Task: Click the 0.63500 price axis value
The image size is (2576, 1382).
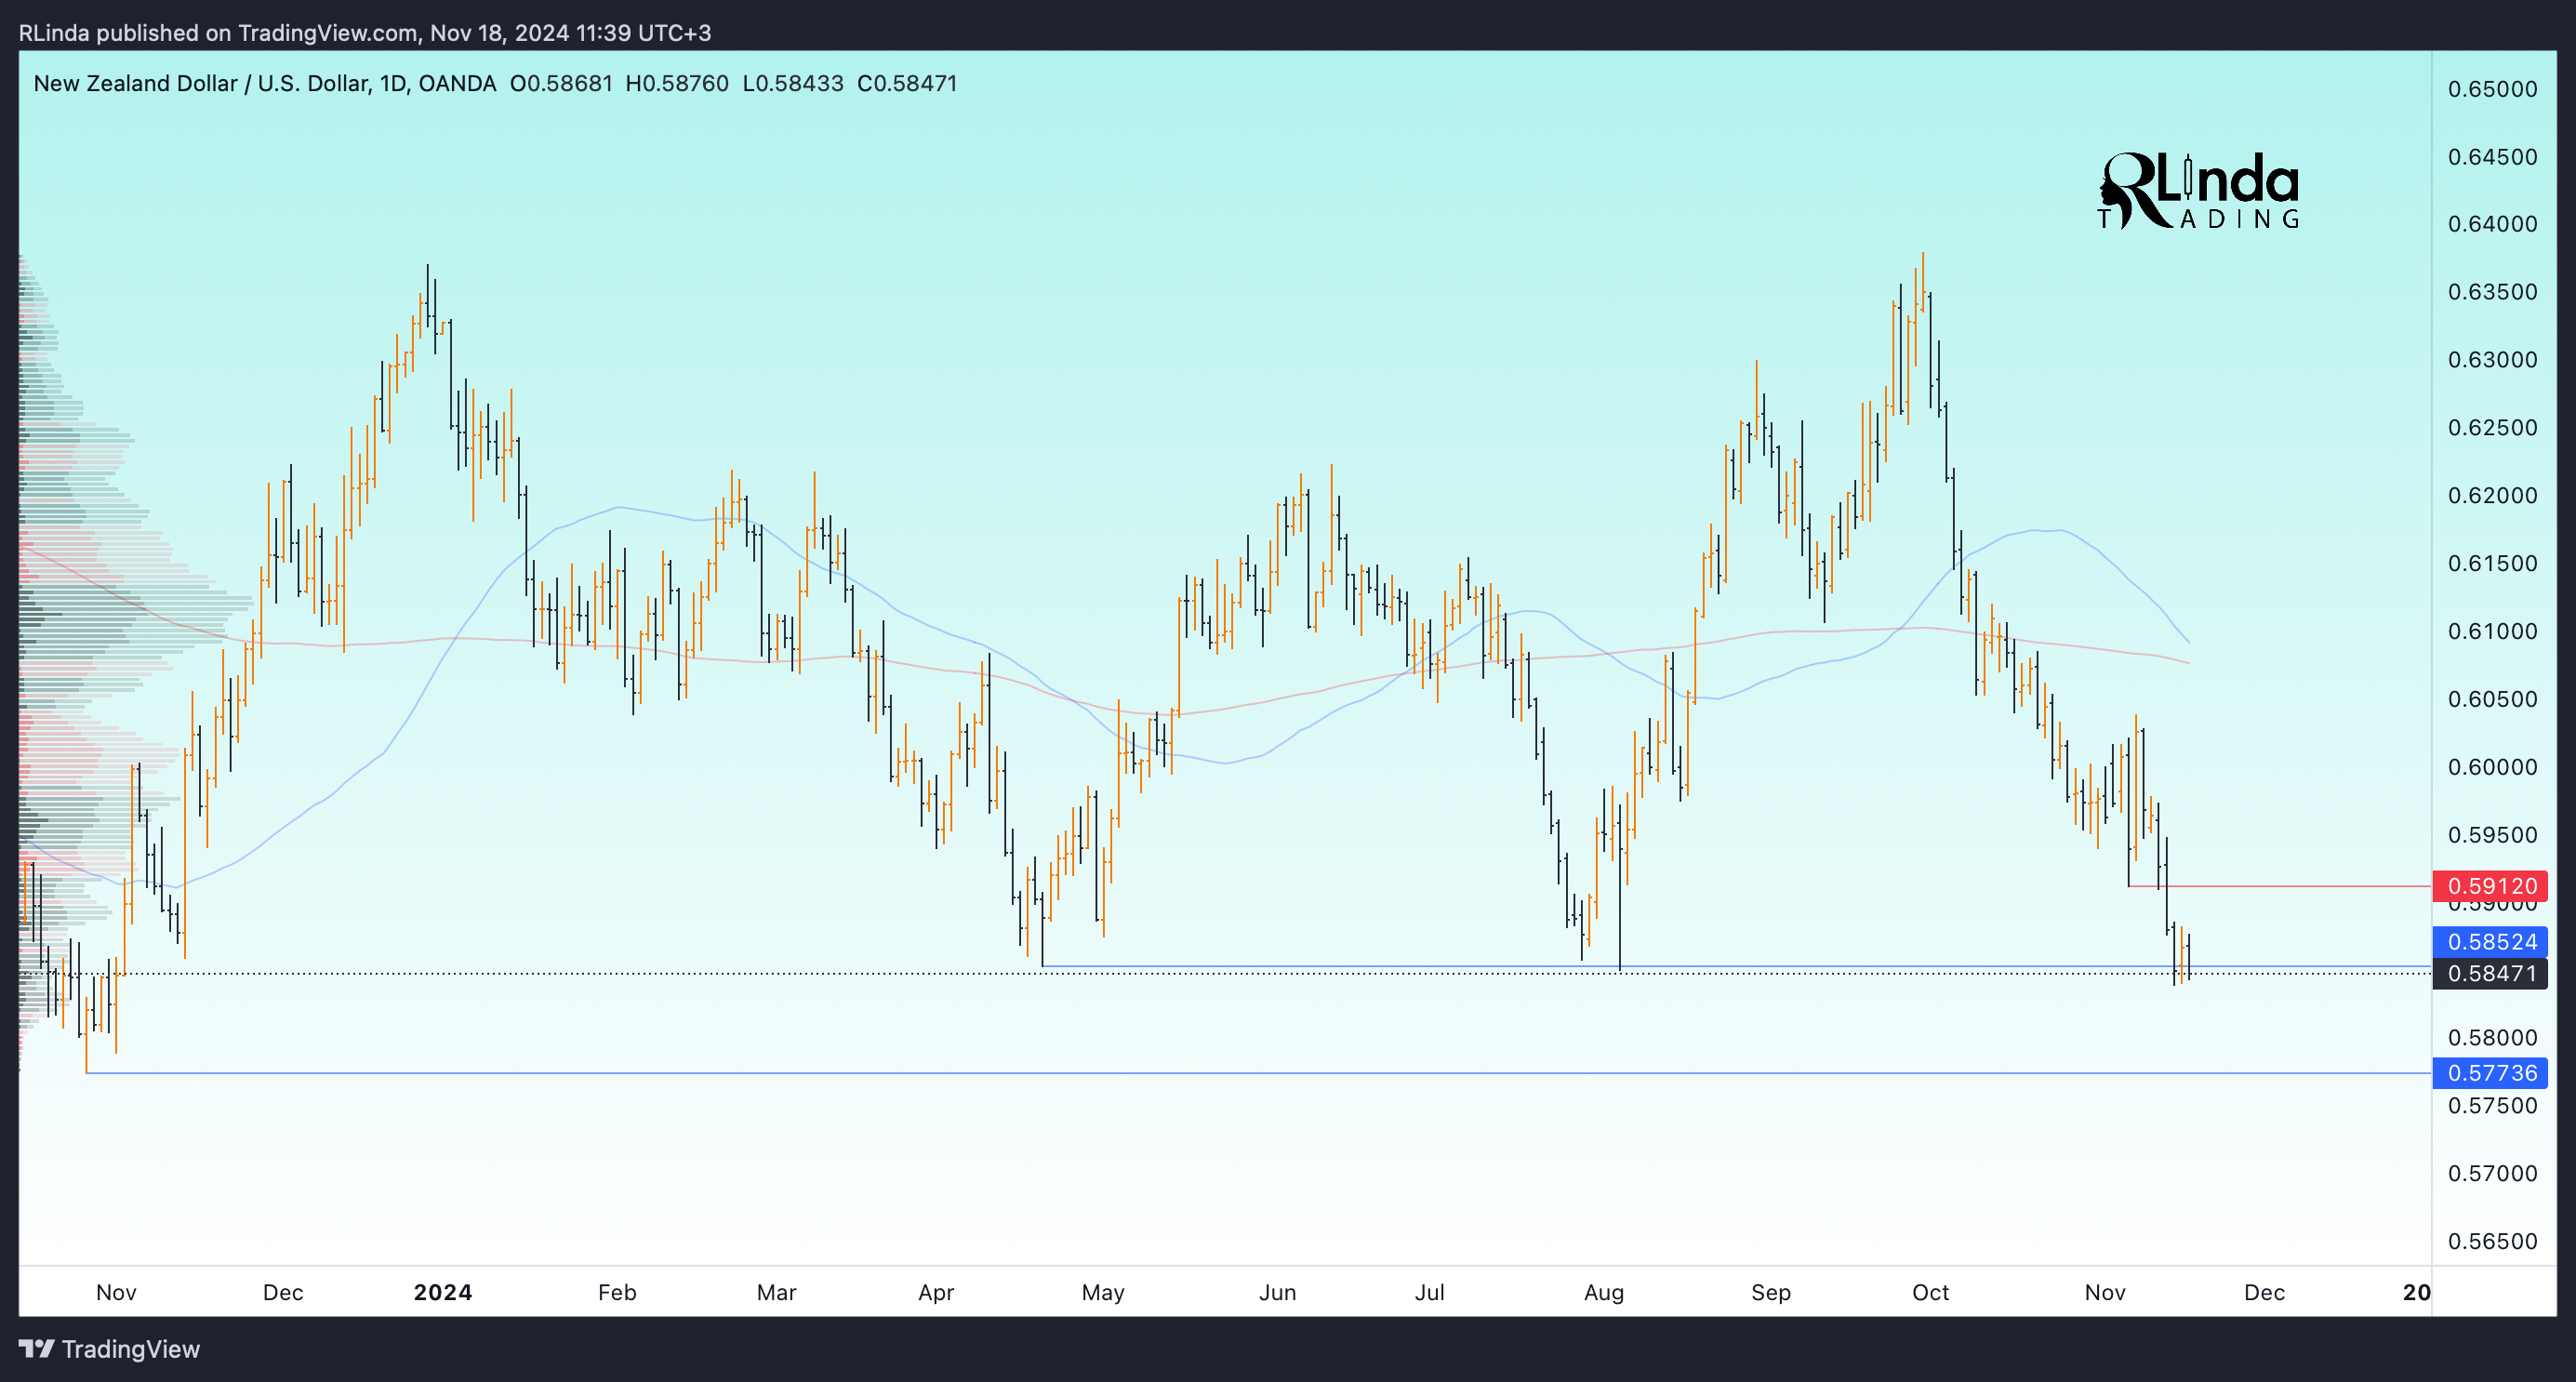Action: 2492,292
